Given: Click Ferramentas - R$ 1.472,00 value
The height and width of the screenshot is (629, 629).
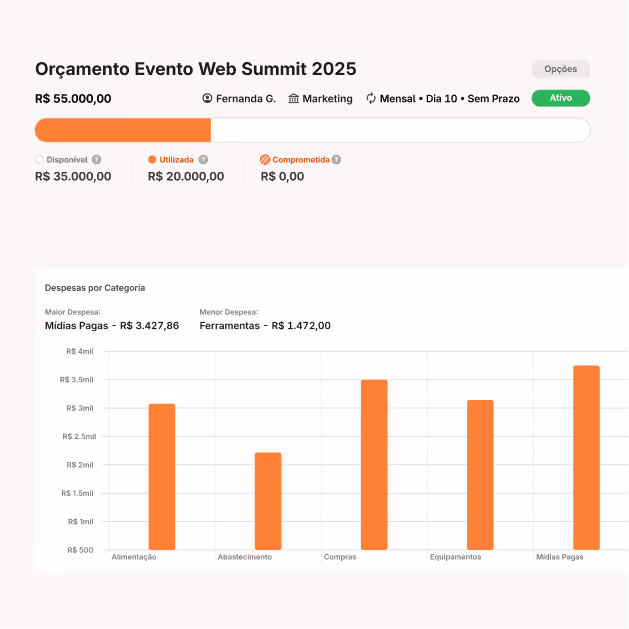Looking at the screenshot, I should pyautogui.click(x=265, y=326).
